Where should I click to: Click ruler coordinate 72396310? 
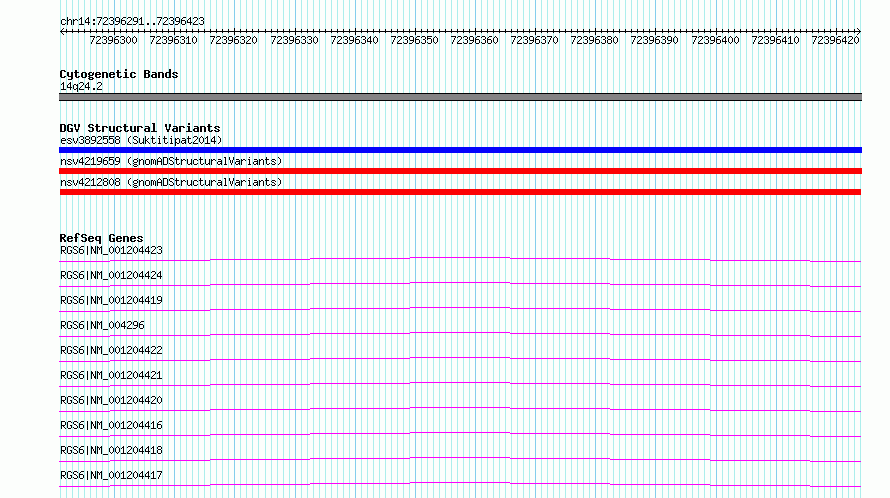tap(173, 40)
